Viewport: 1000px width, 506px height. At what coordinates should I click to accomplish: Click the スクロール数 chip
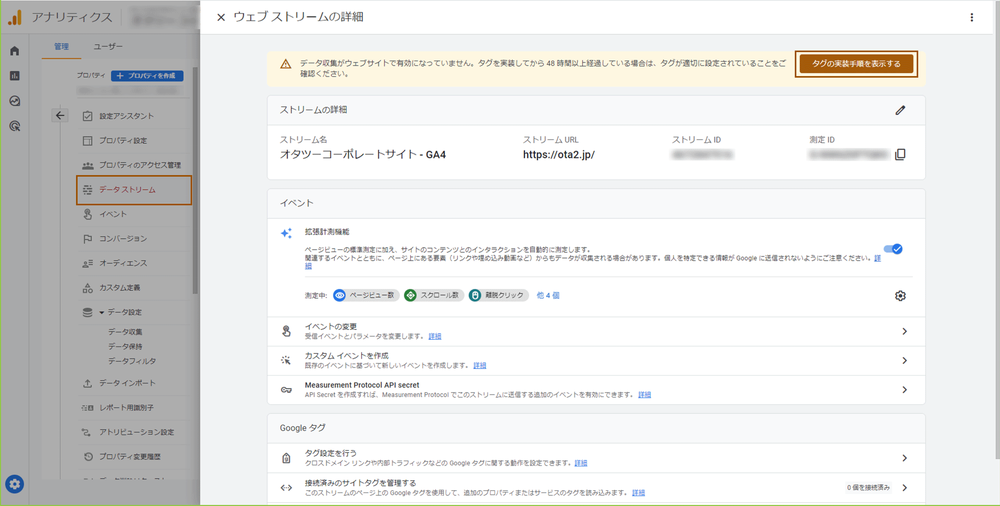pyautogui.click(x=433, y=295)
